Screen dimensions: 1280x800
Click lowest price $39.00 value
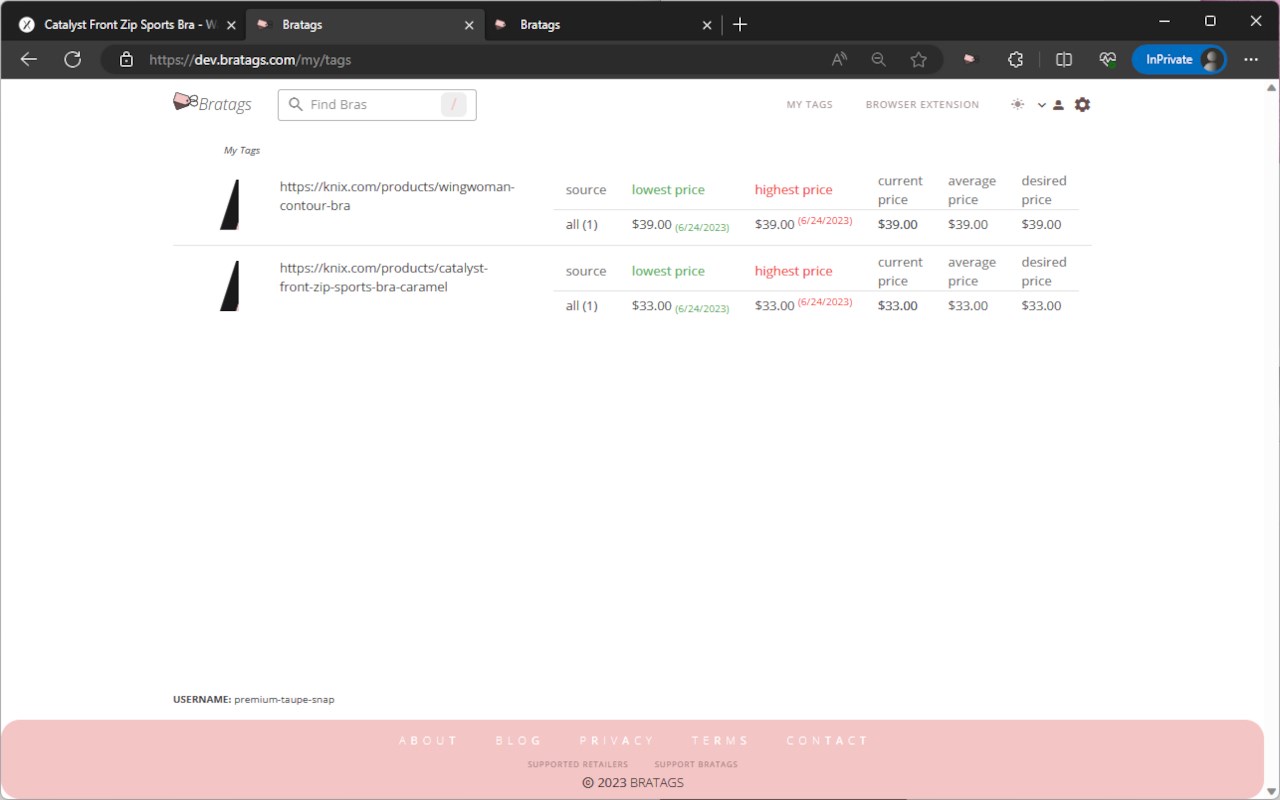pos(652,224)
